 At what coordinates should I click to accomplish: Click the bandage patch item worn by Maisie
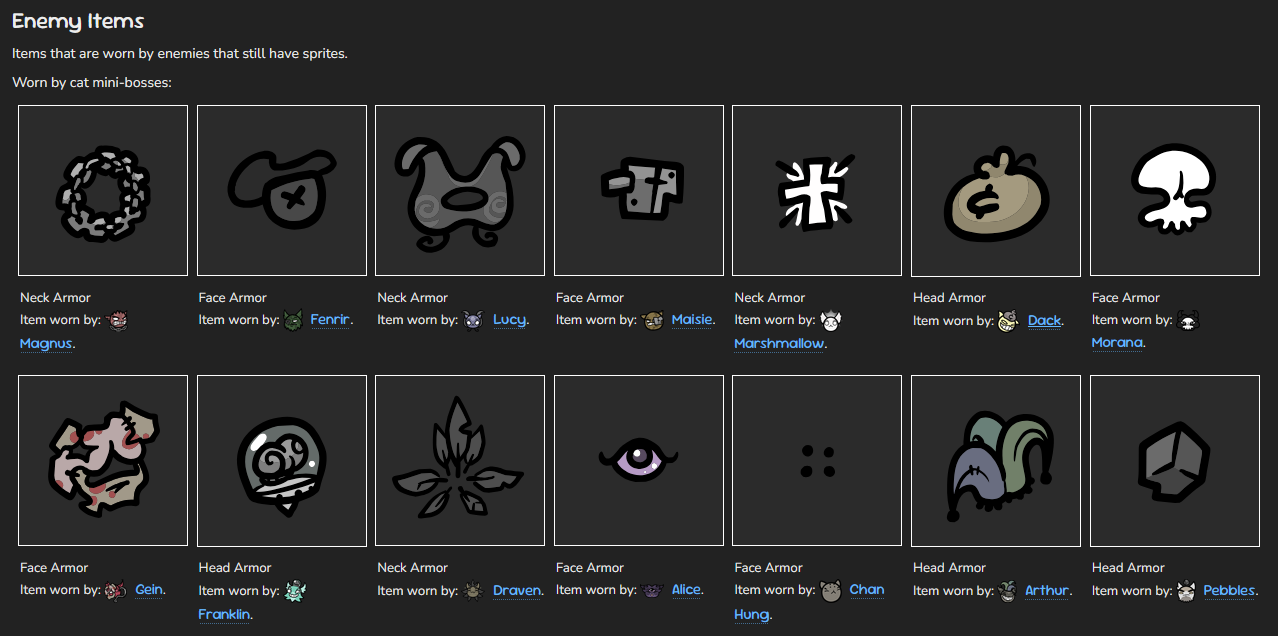[639, 190]
